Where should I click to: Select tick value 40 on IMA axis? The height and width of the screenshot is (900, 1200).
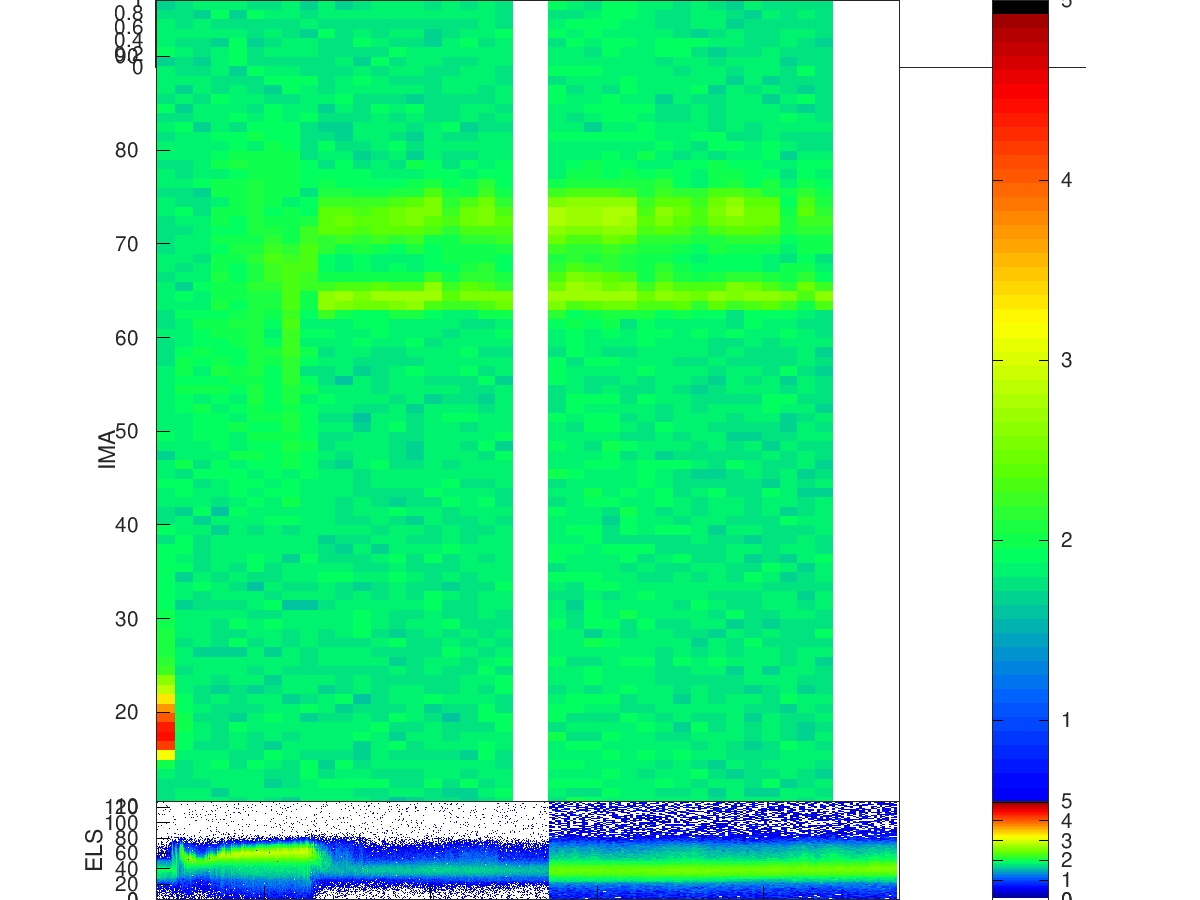coord(126,525)
